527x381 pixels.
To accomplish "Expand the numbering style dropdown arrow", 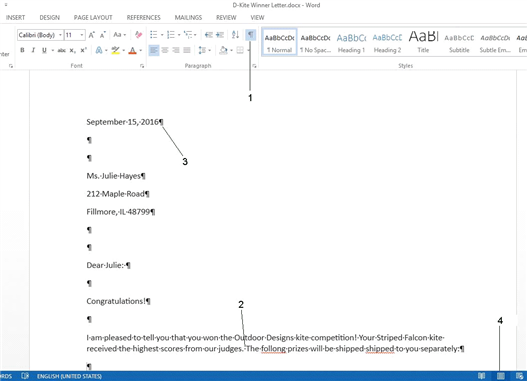I will click(x=179, y=35).
